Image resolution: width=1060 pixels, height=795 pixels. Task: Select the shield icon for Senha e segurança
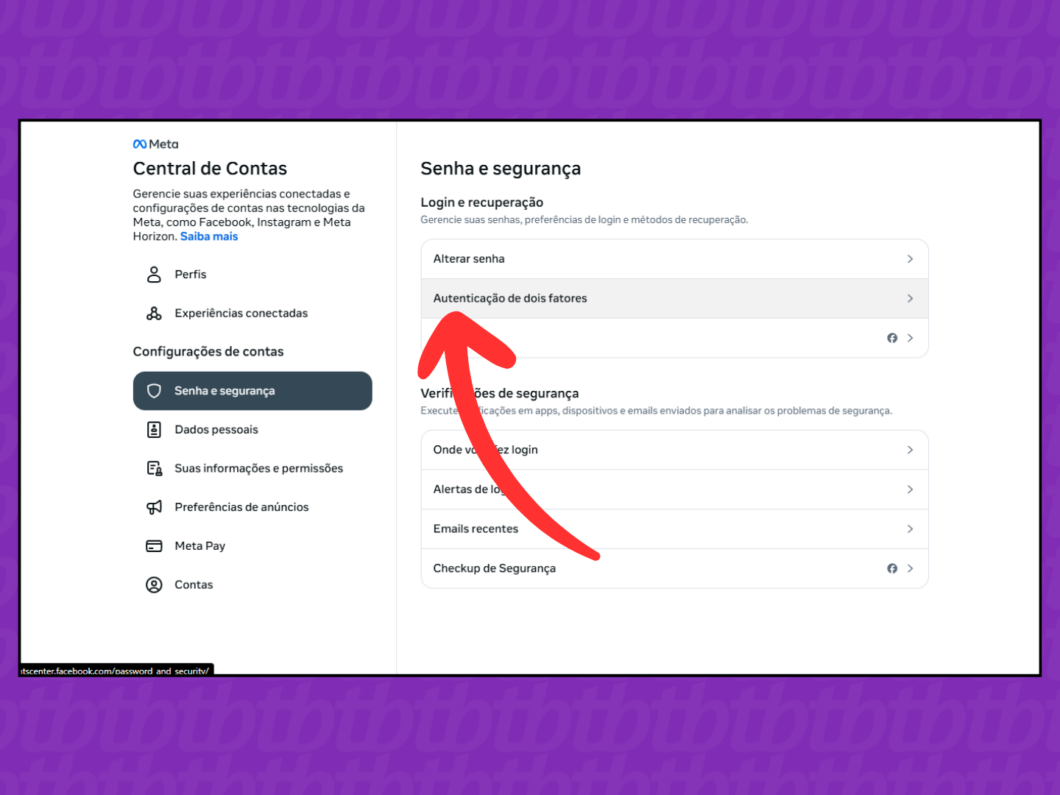click(x=155, y=390)
